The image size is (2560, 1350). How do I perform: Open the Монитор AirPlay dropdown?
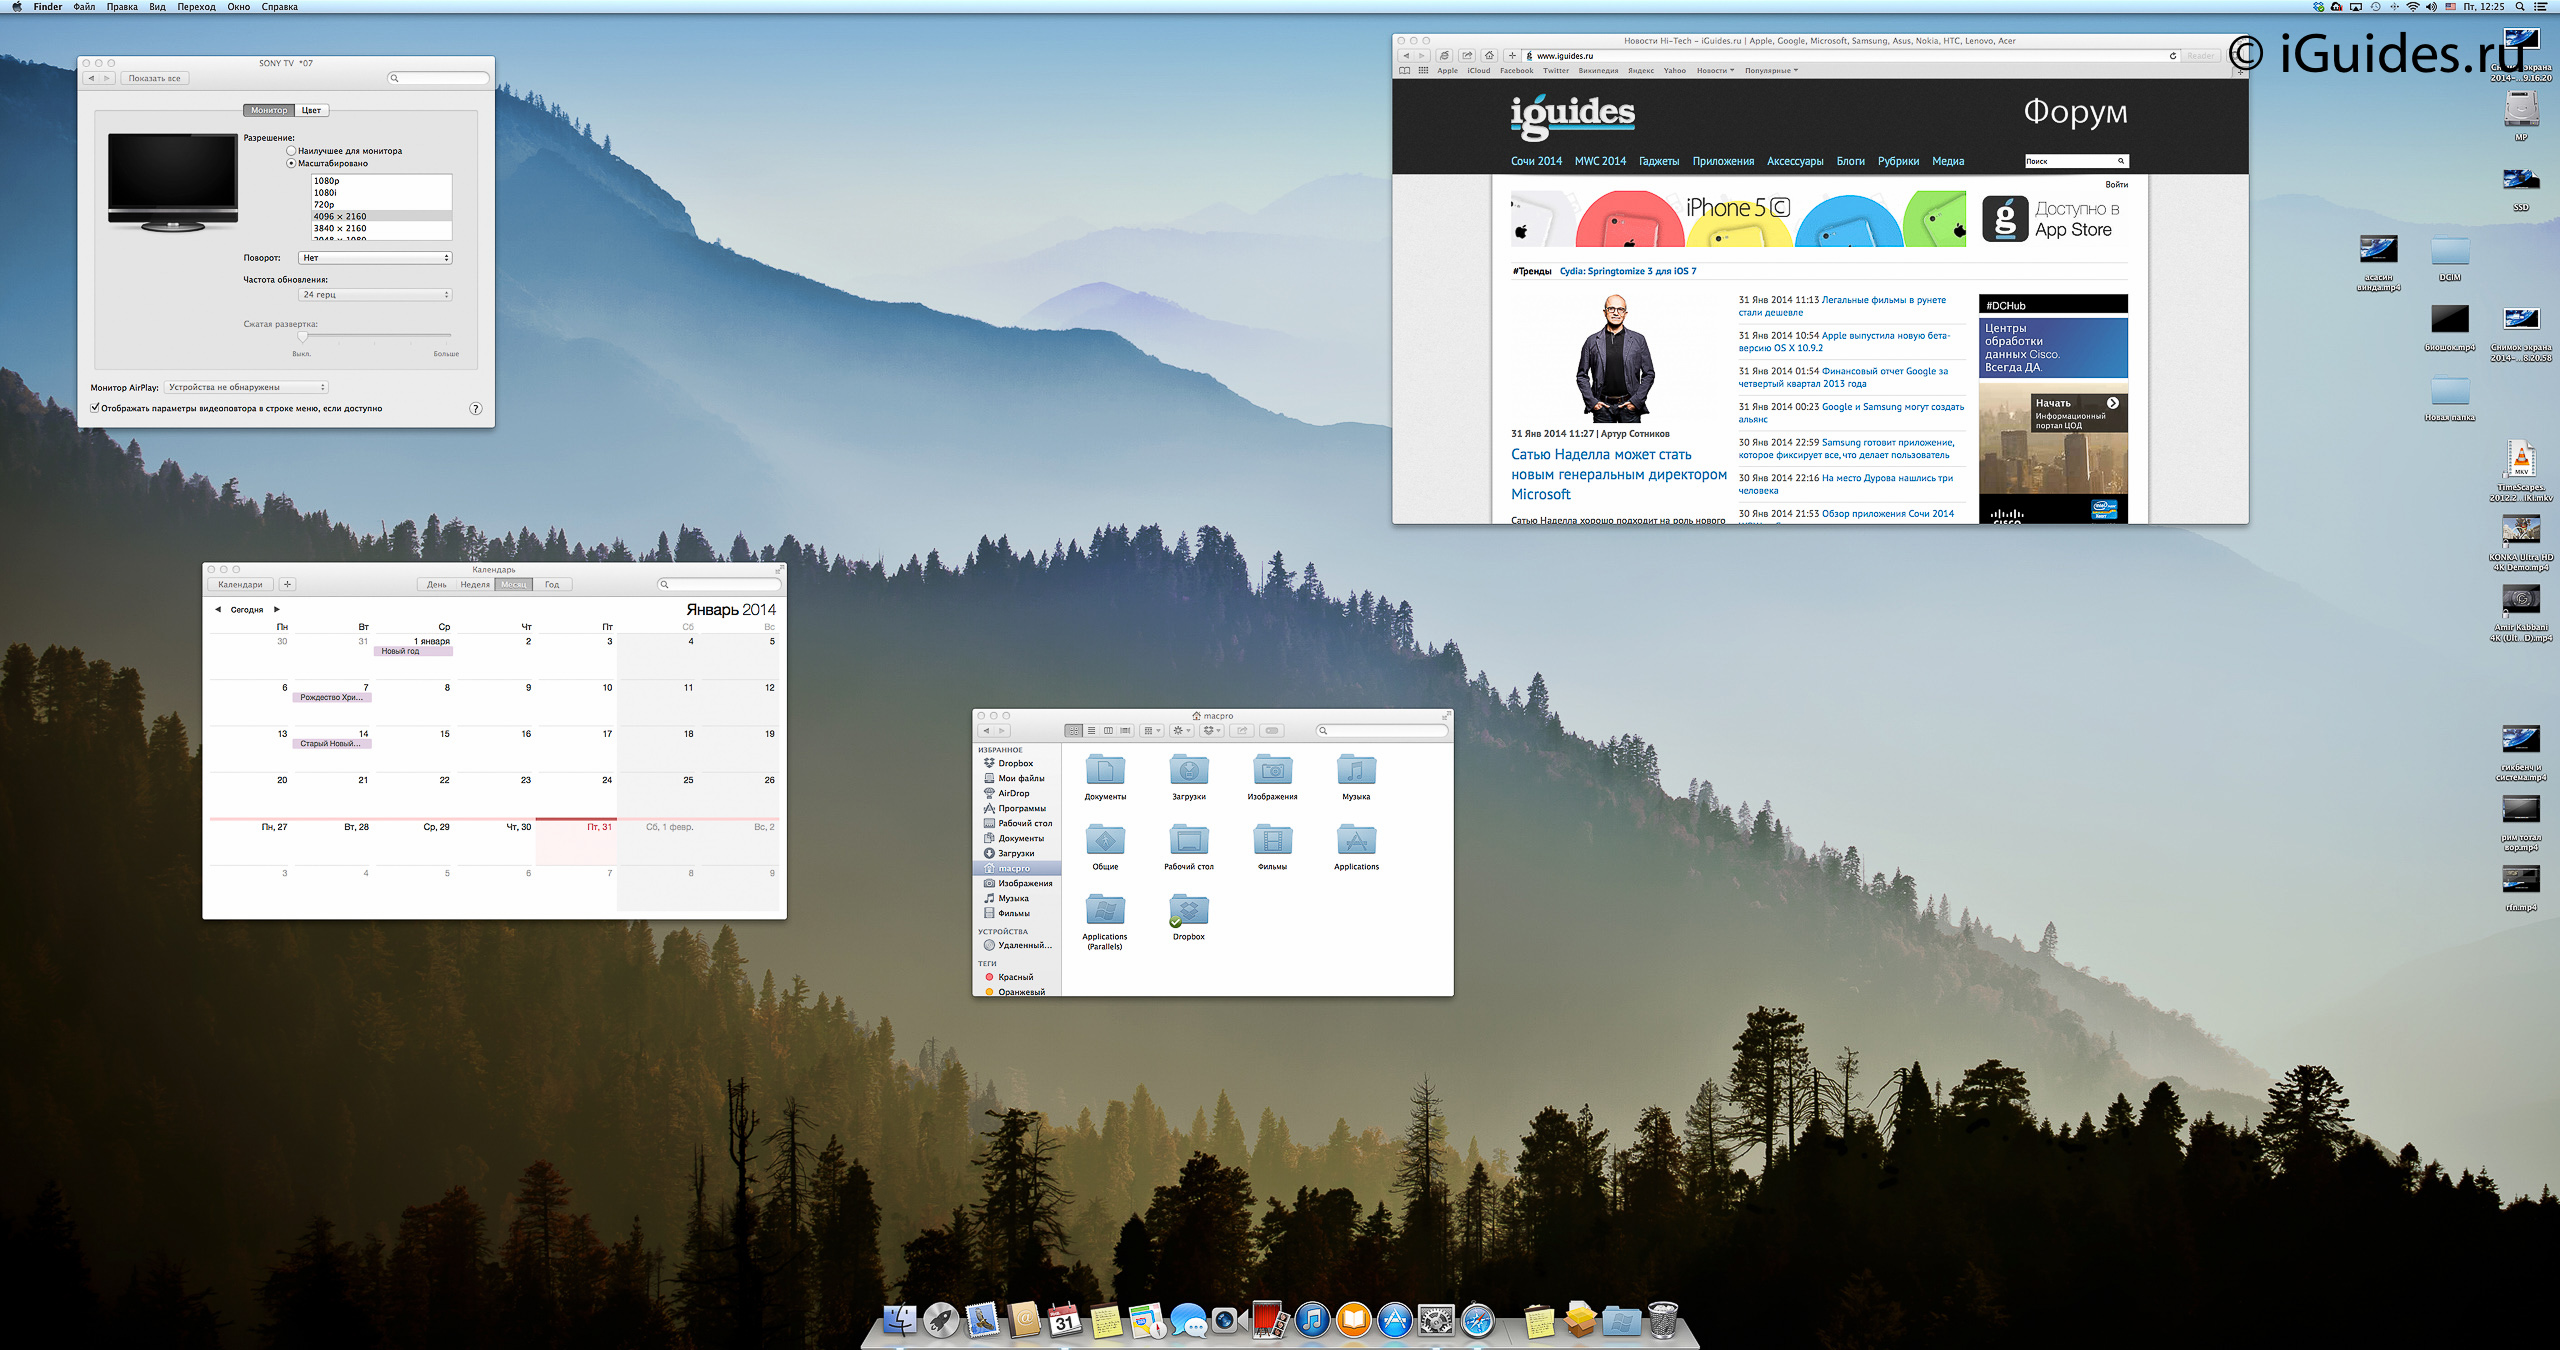246,387
